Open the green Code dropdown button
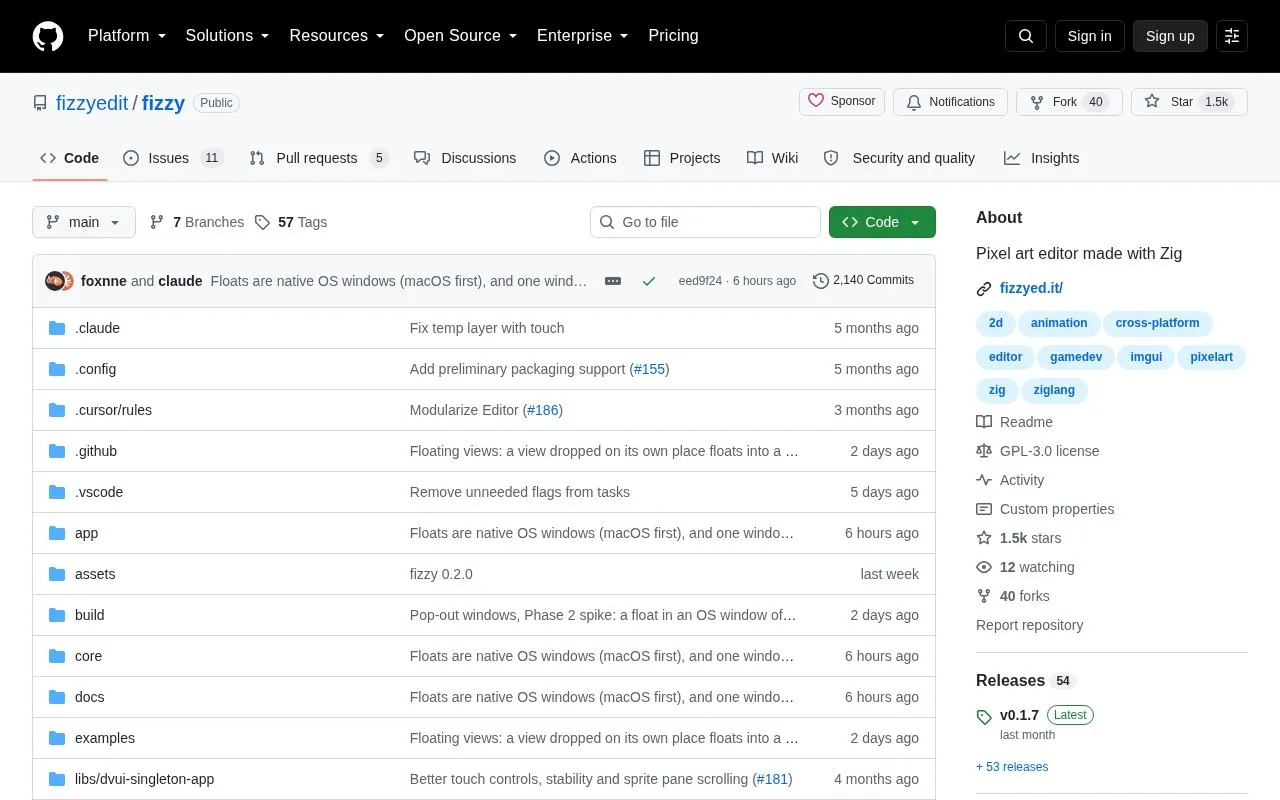This screenshot has width=1280, height=800. point(882,222)
